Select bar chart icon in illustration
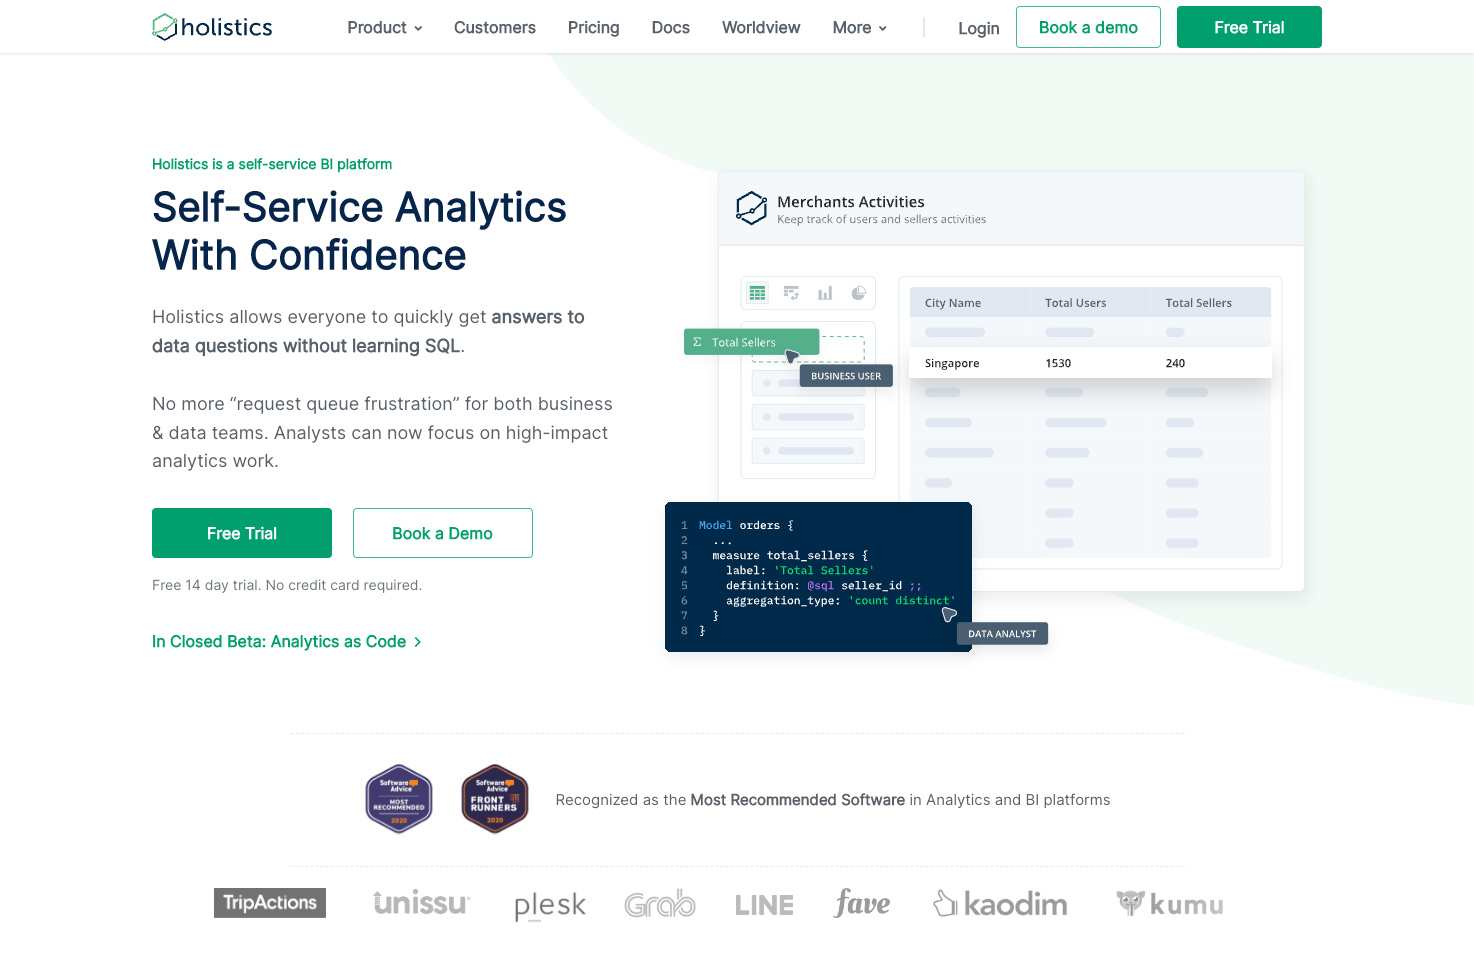 pos(825,293)
